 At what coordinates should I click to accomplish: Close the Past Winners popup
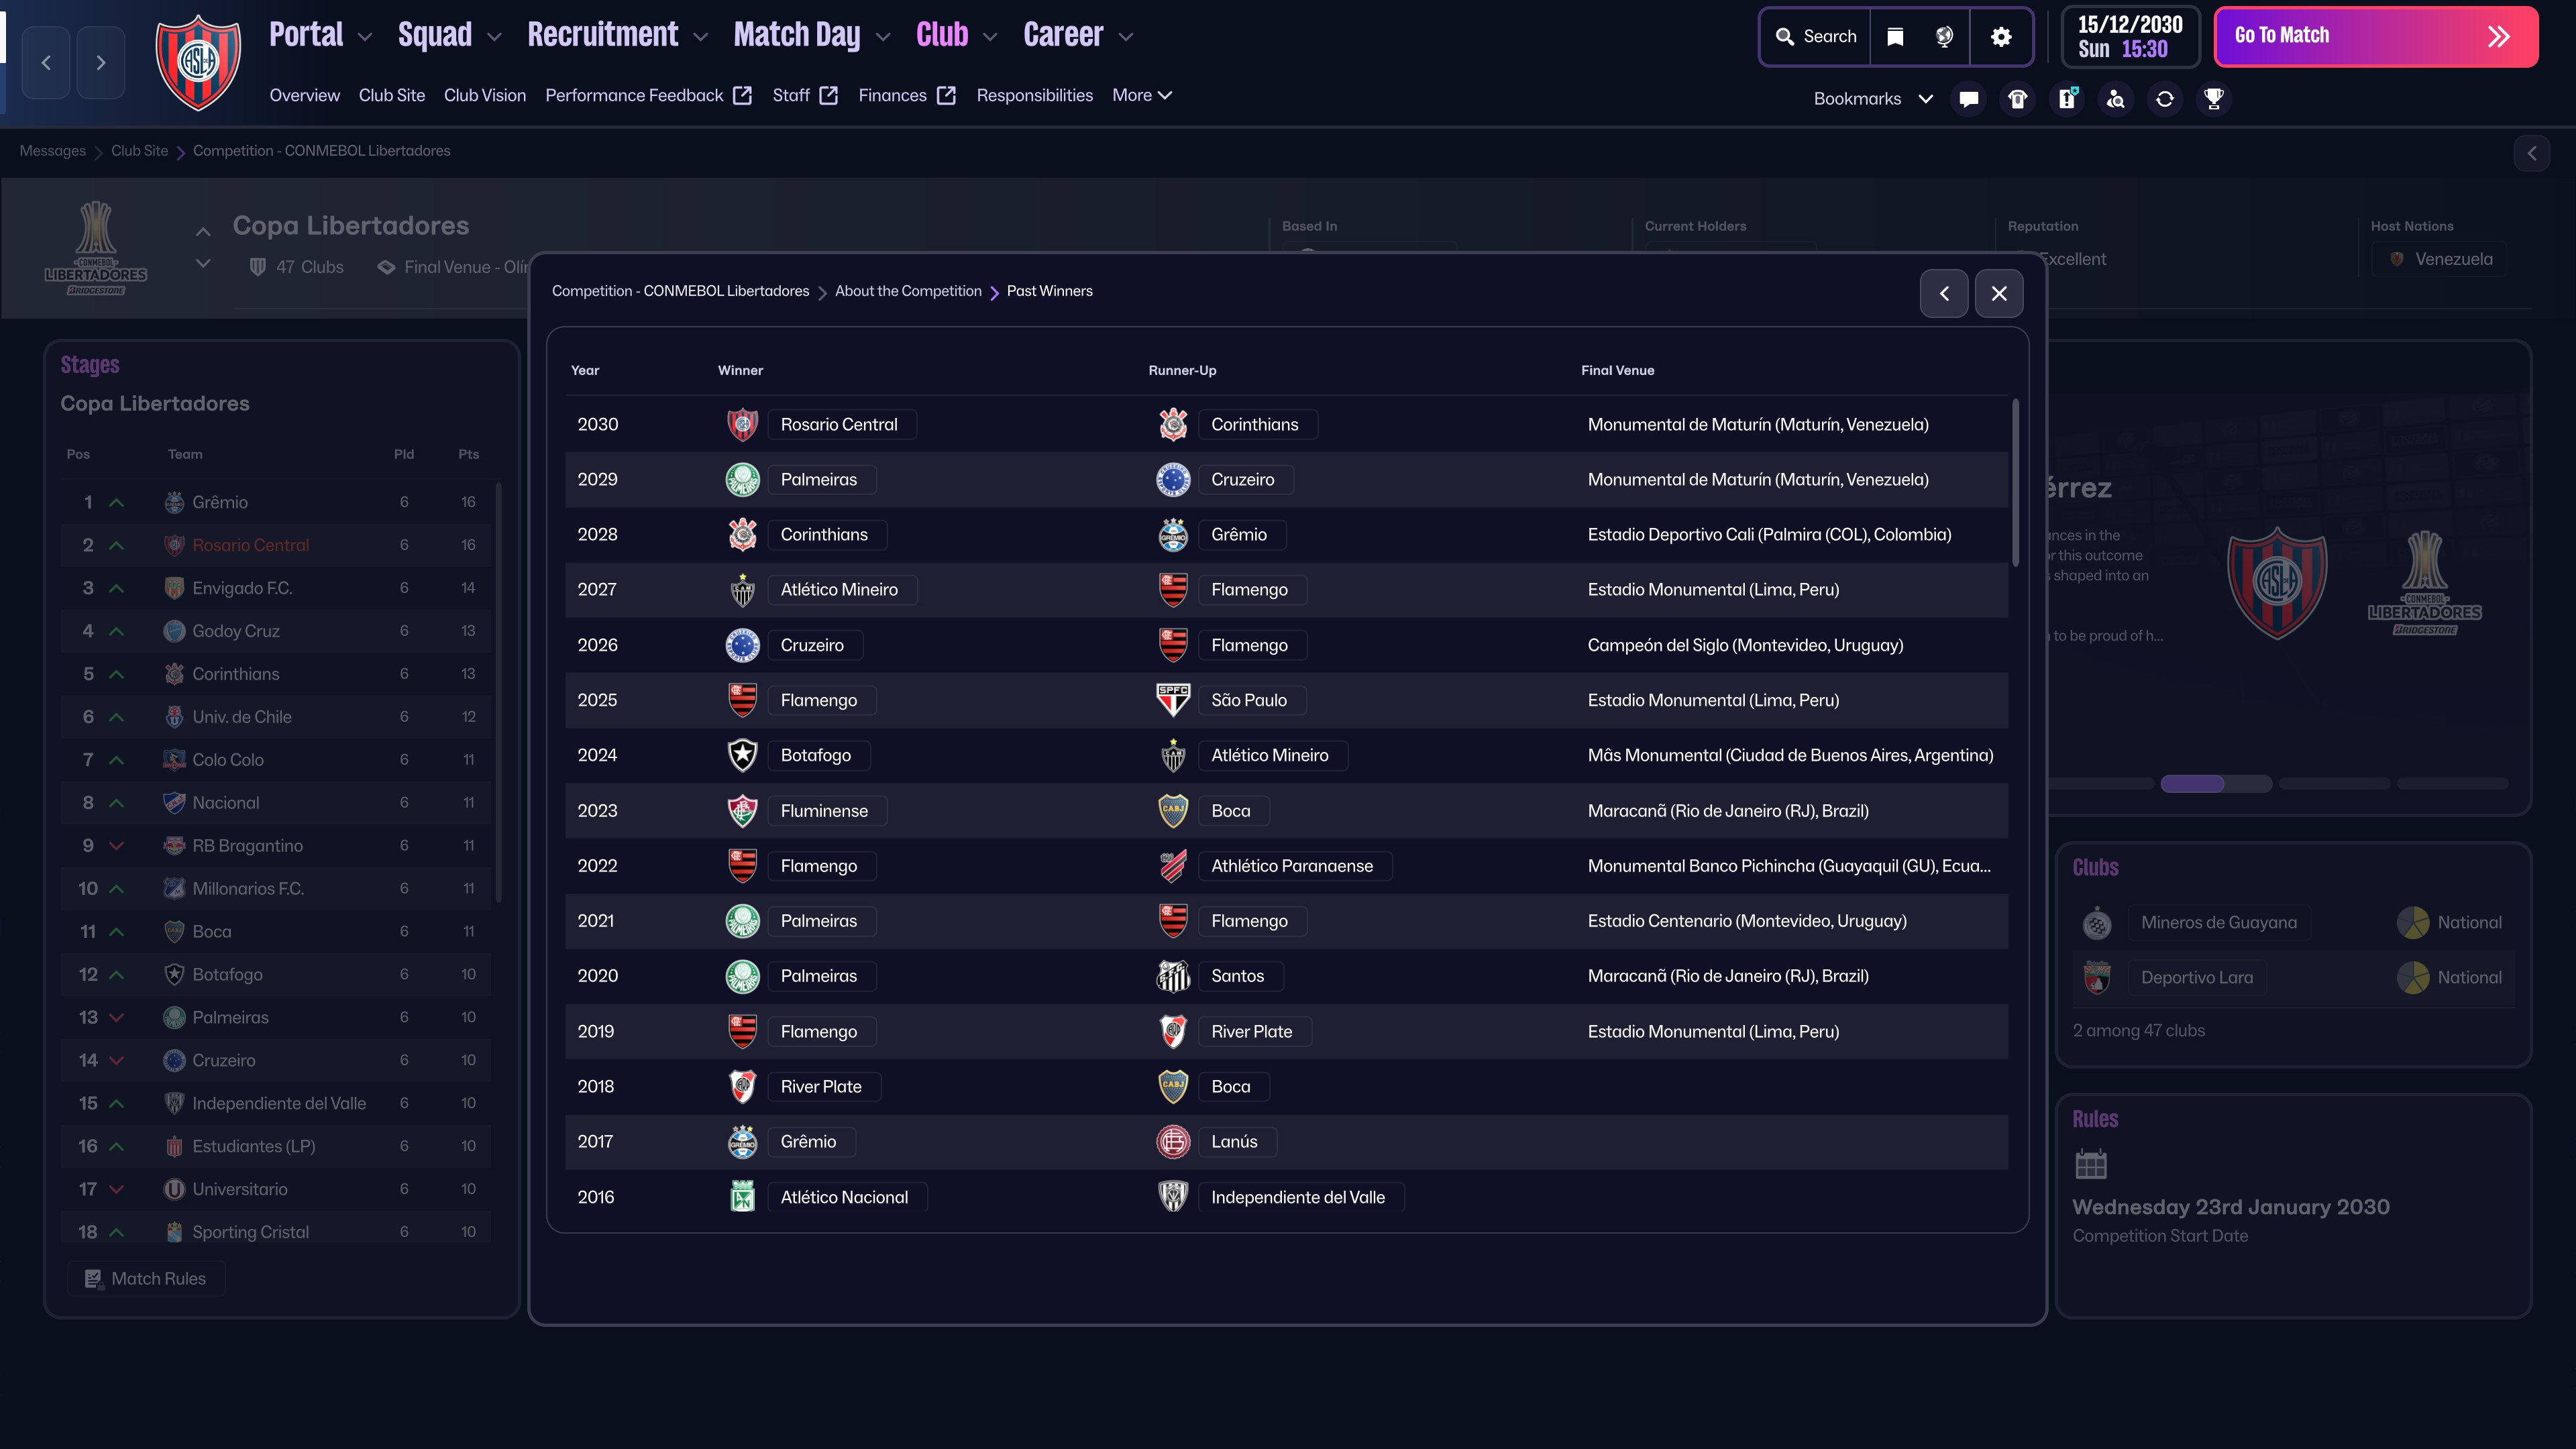tap(1998, 293)
